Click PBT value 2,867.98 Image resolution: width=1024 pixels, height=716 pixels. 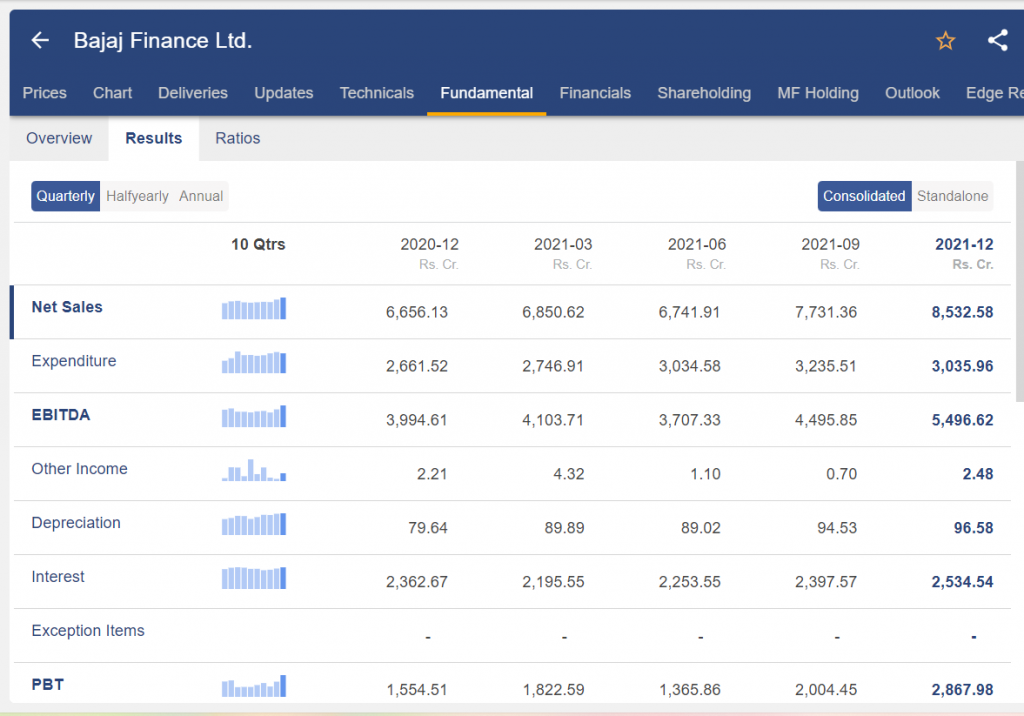962,689
